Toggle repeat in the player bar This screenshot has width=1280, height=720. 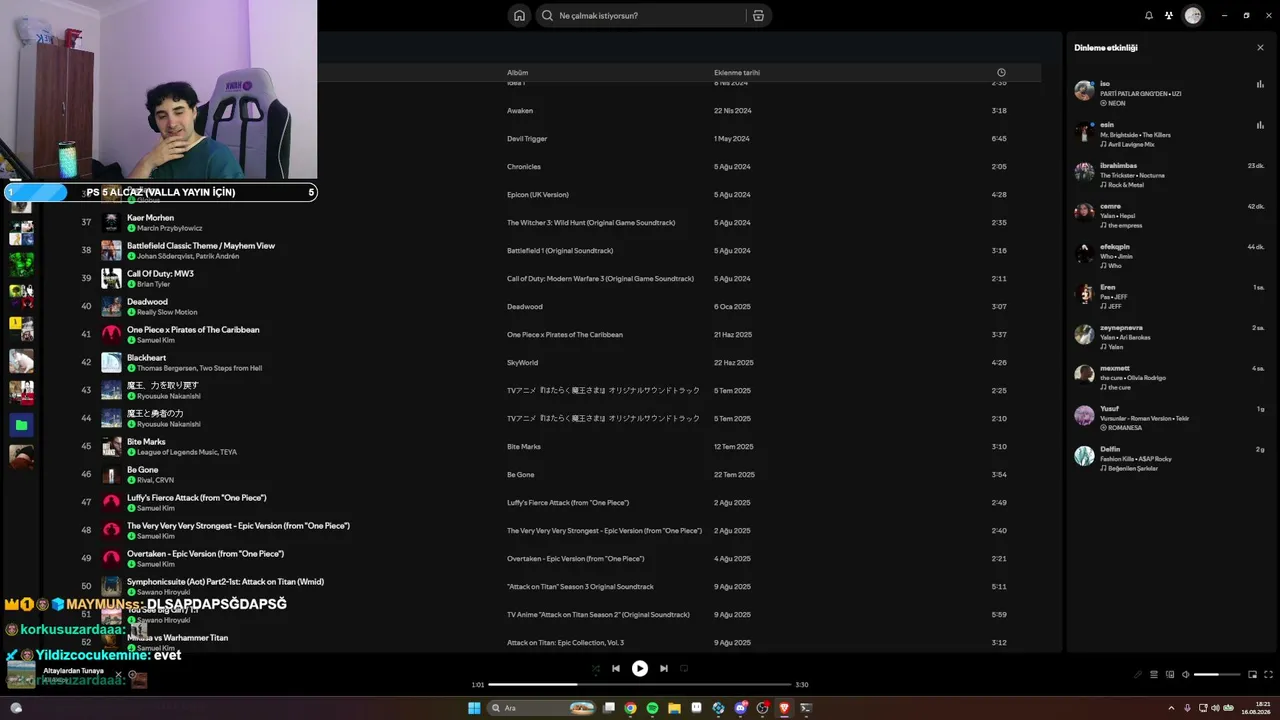684,669
